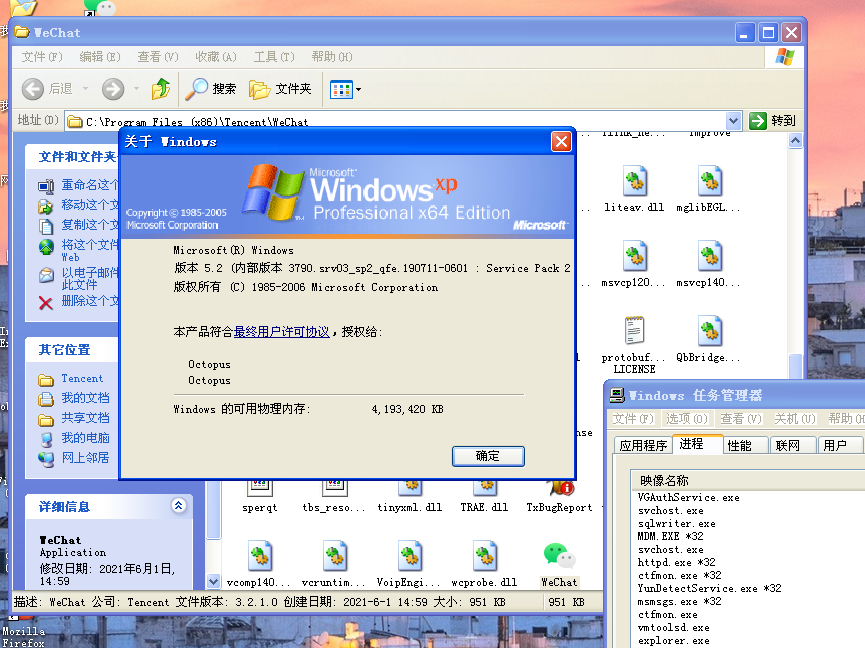Go up one folder level icon
Viewport: 865px width, 648px height.
click(x=161, y=89)
